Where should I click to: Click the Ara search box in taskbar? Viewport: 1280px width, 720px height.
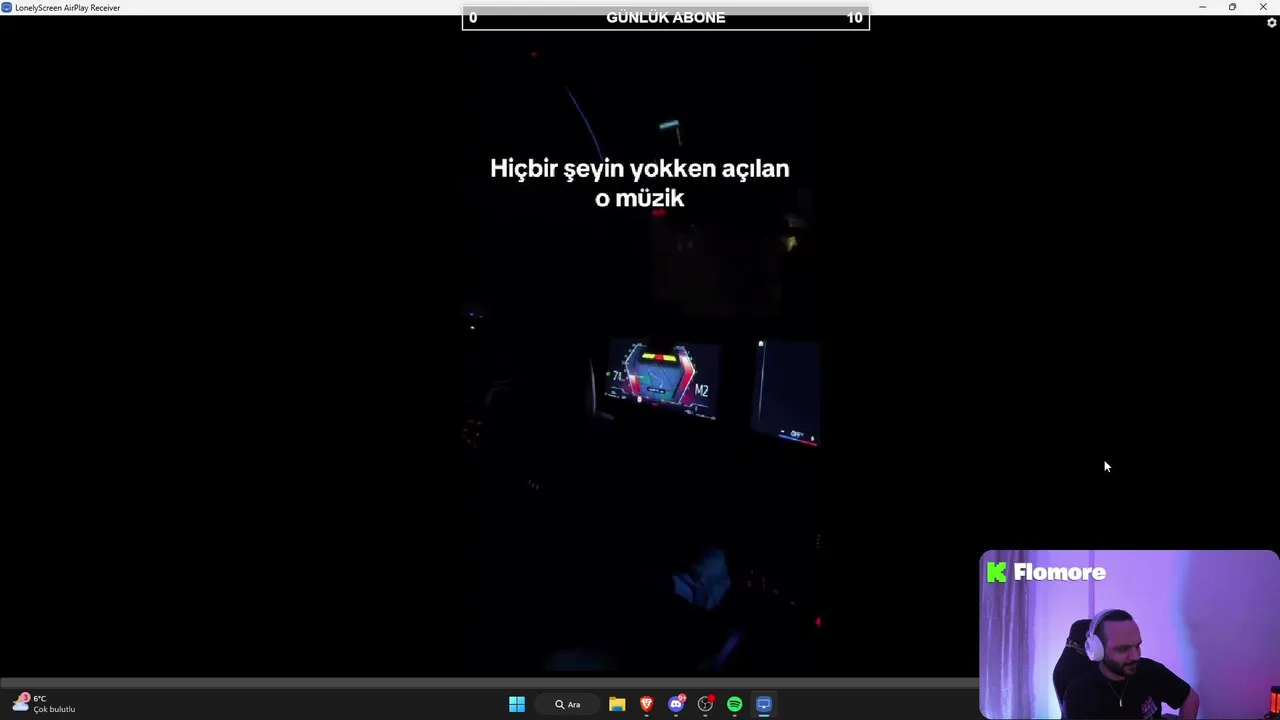point(568,704)
